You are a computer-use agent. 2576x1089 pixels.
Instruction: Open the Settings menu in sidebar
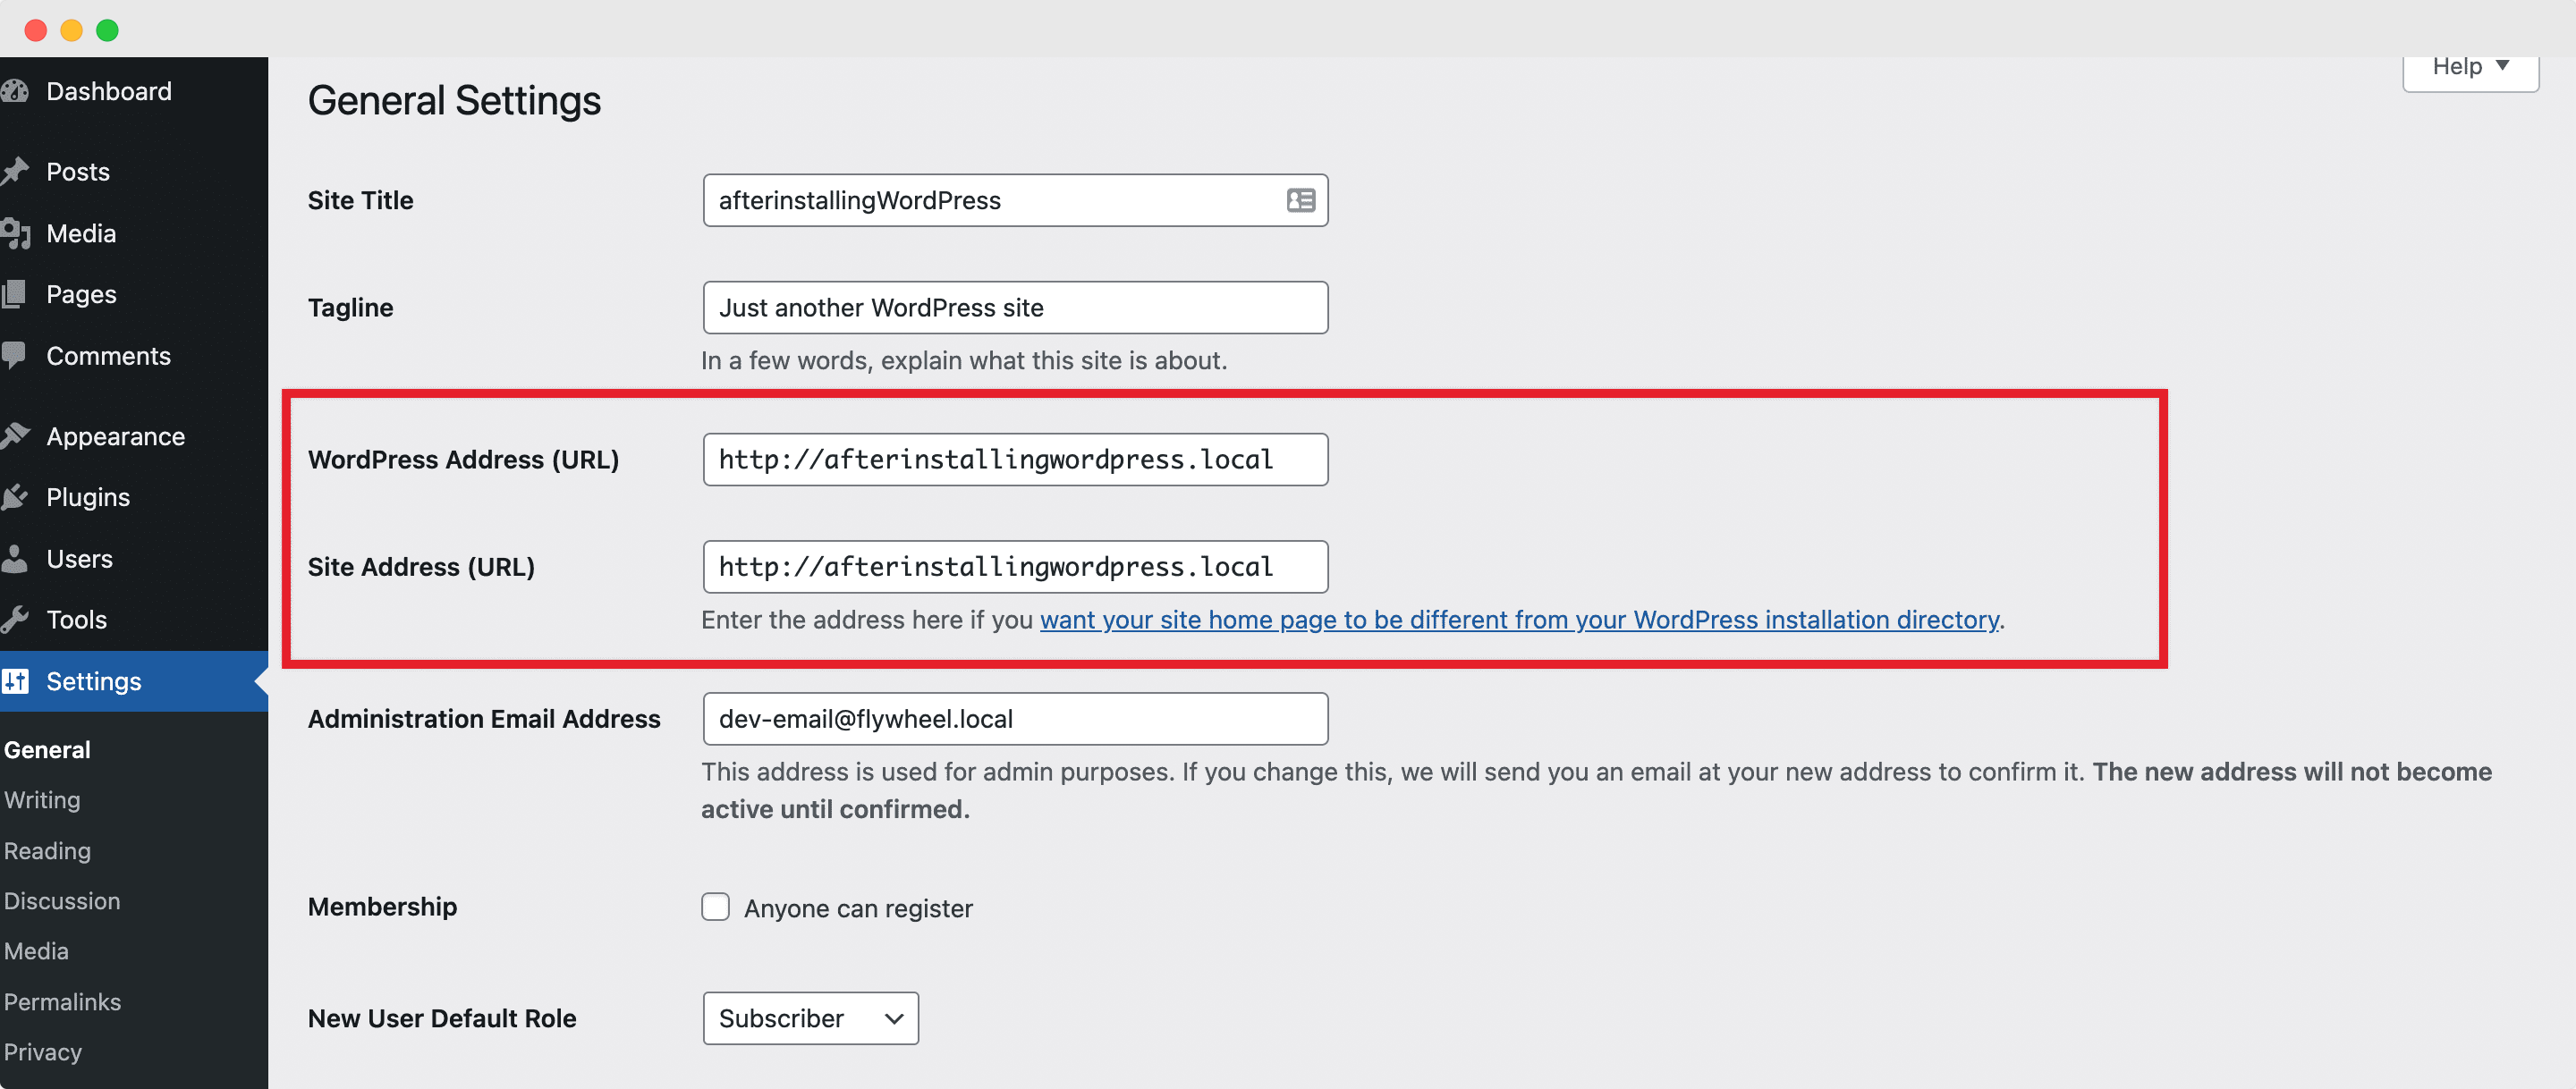(x=93, y=681)
